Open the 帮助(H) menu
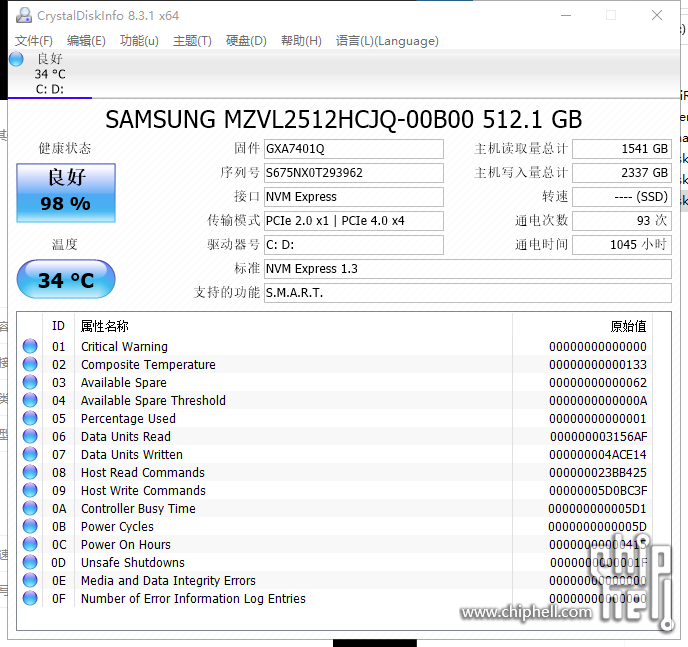The image size is (688, 647). 301,41
